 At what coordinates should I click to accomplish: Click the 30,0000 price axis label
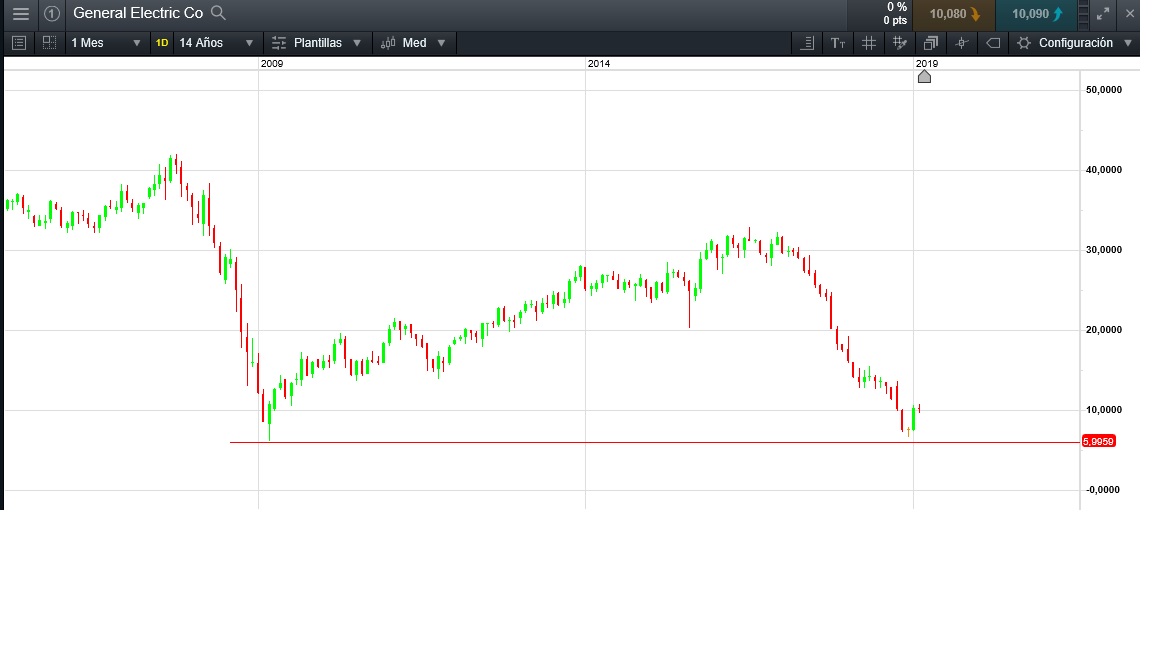[1104, 250]
